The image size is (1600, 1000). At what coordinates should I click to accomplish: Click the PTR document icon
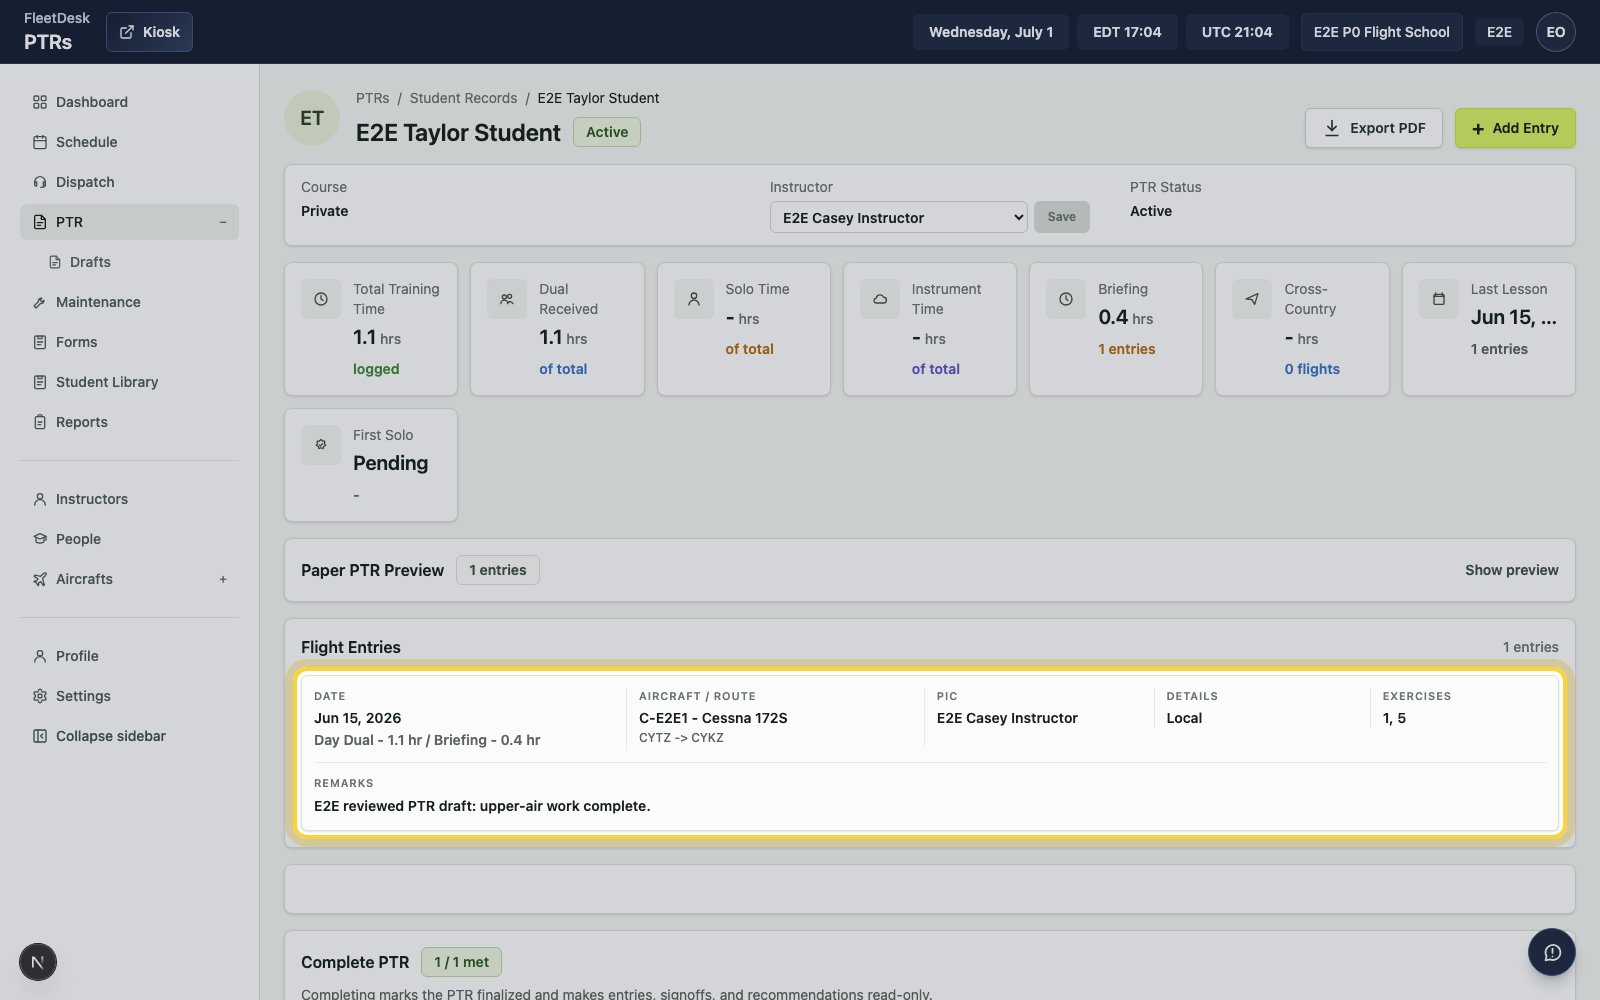pos(40,222)
